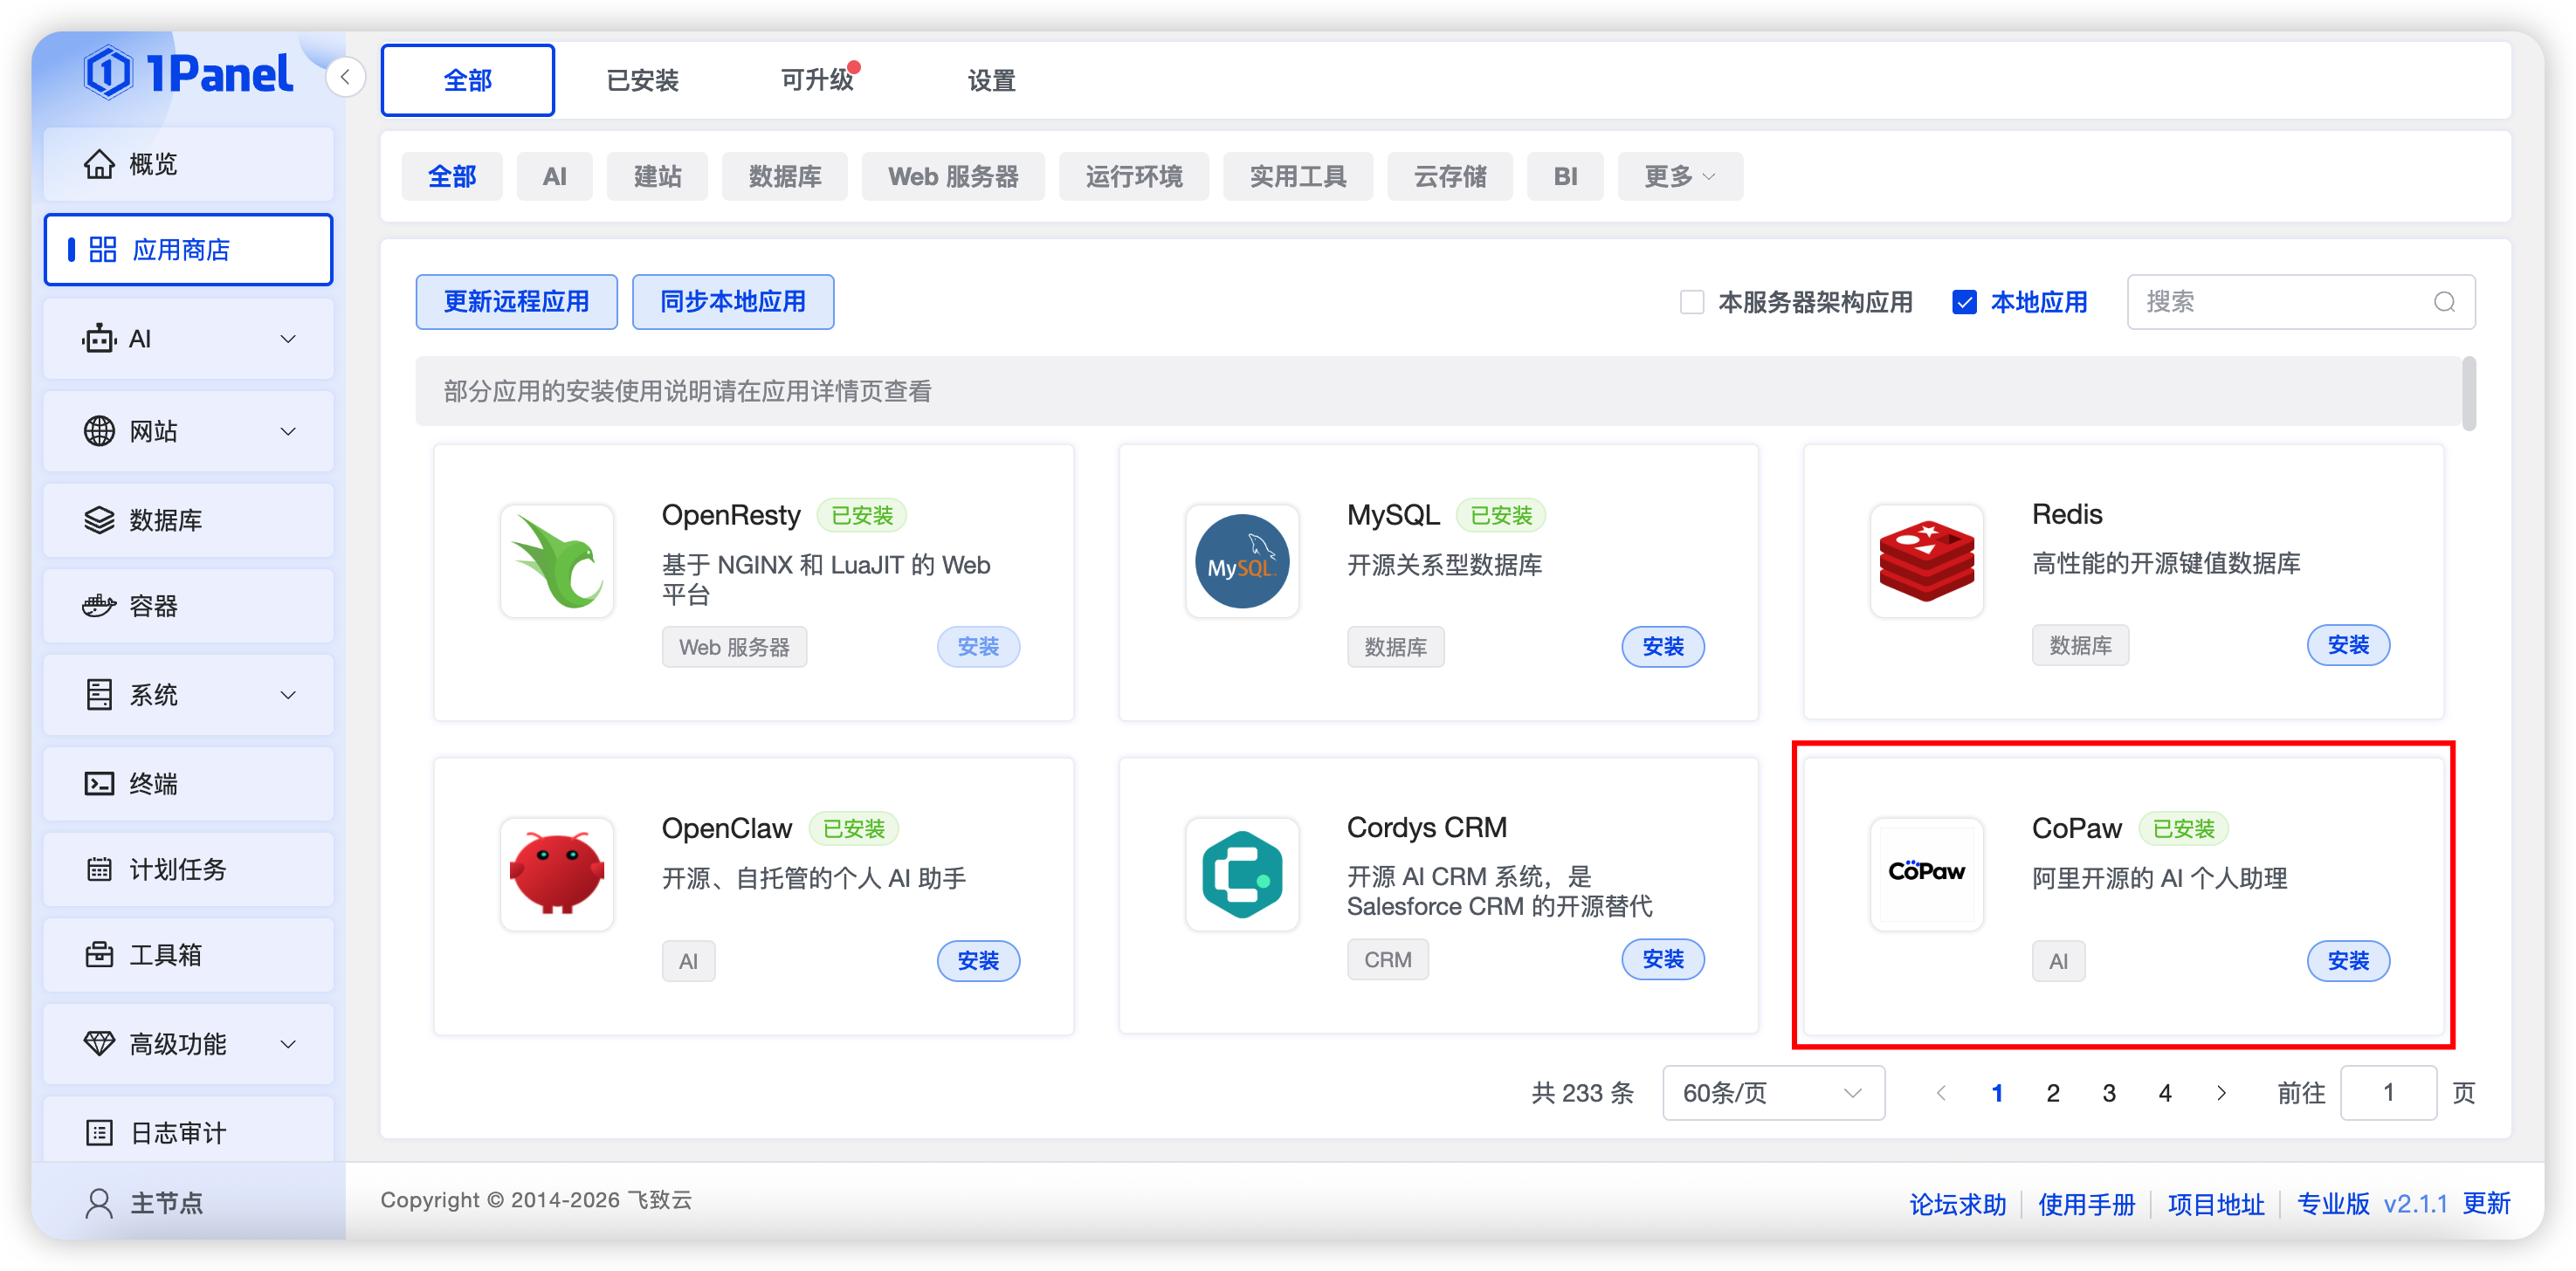Open the 更多 category dropdown
This screenshot has height=1271, width=2576.
point(1679,176)
